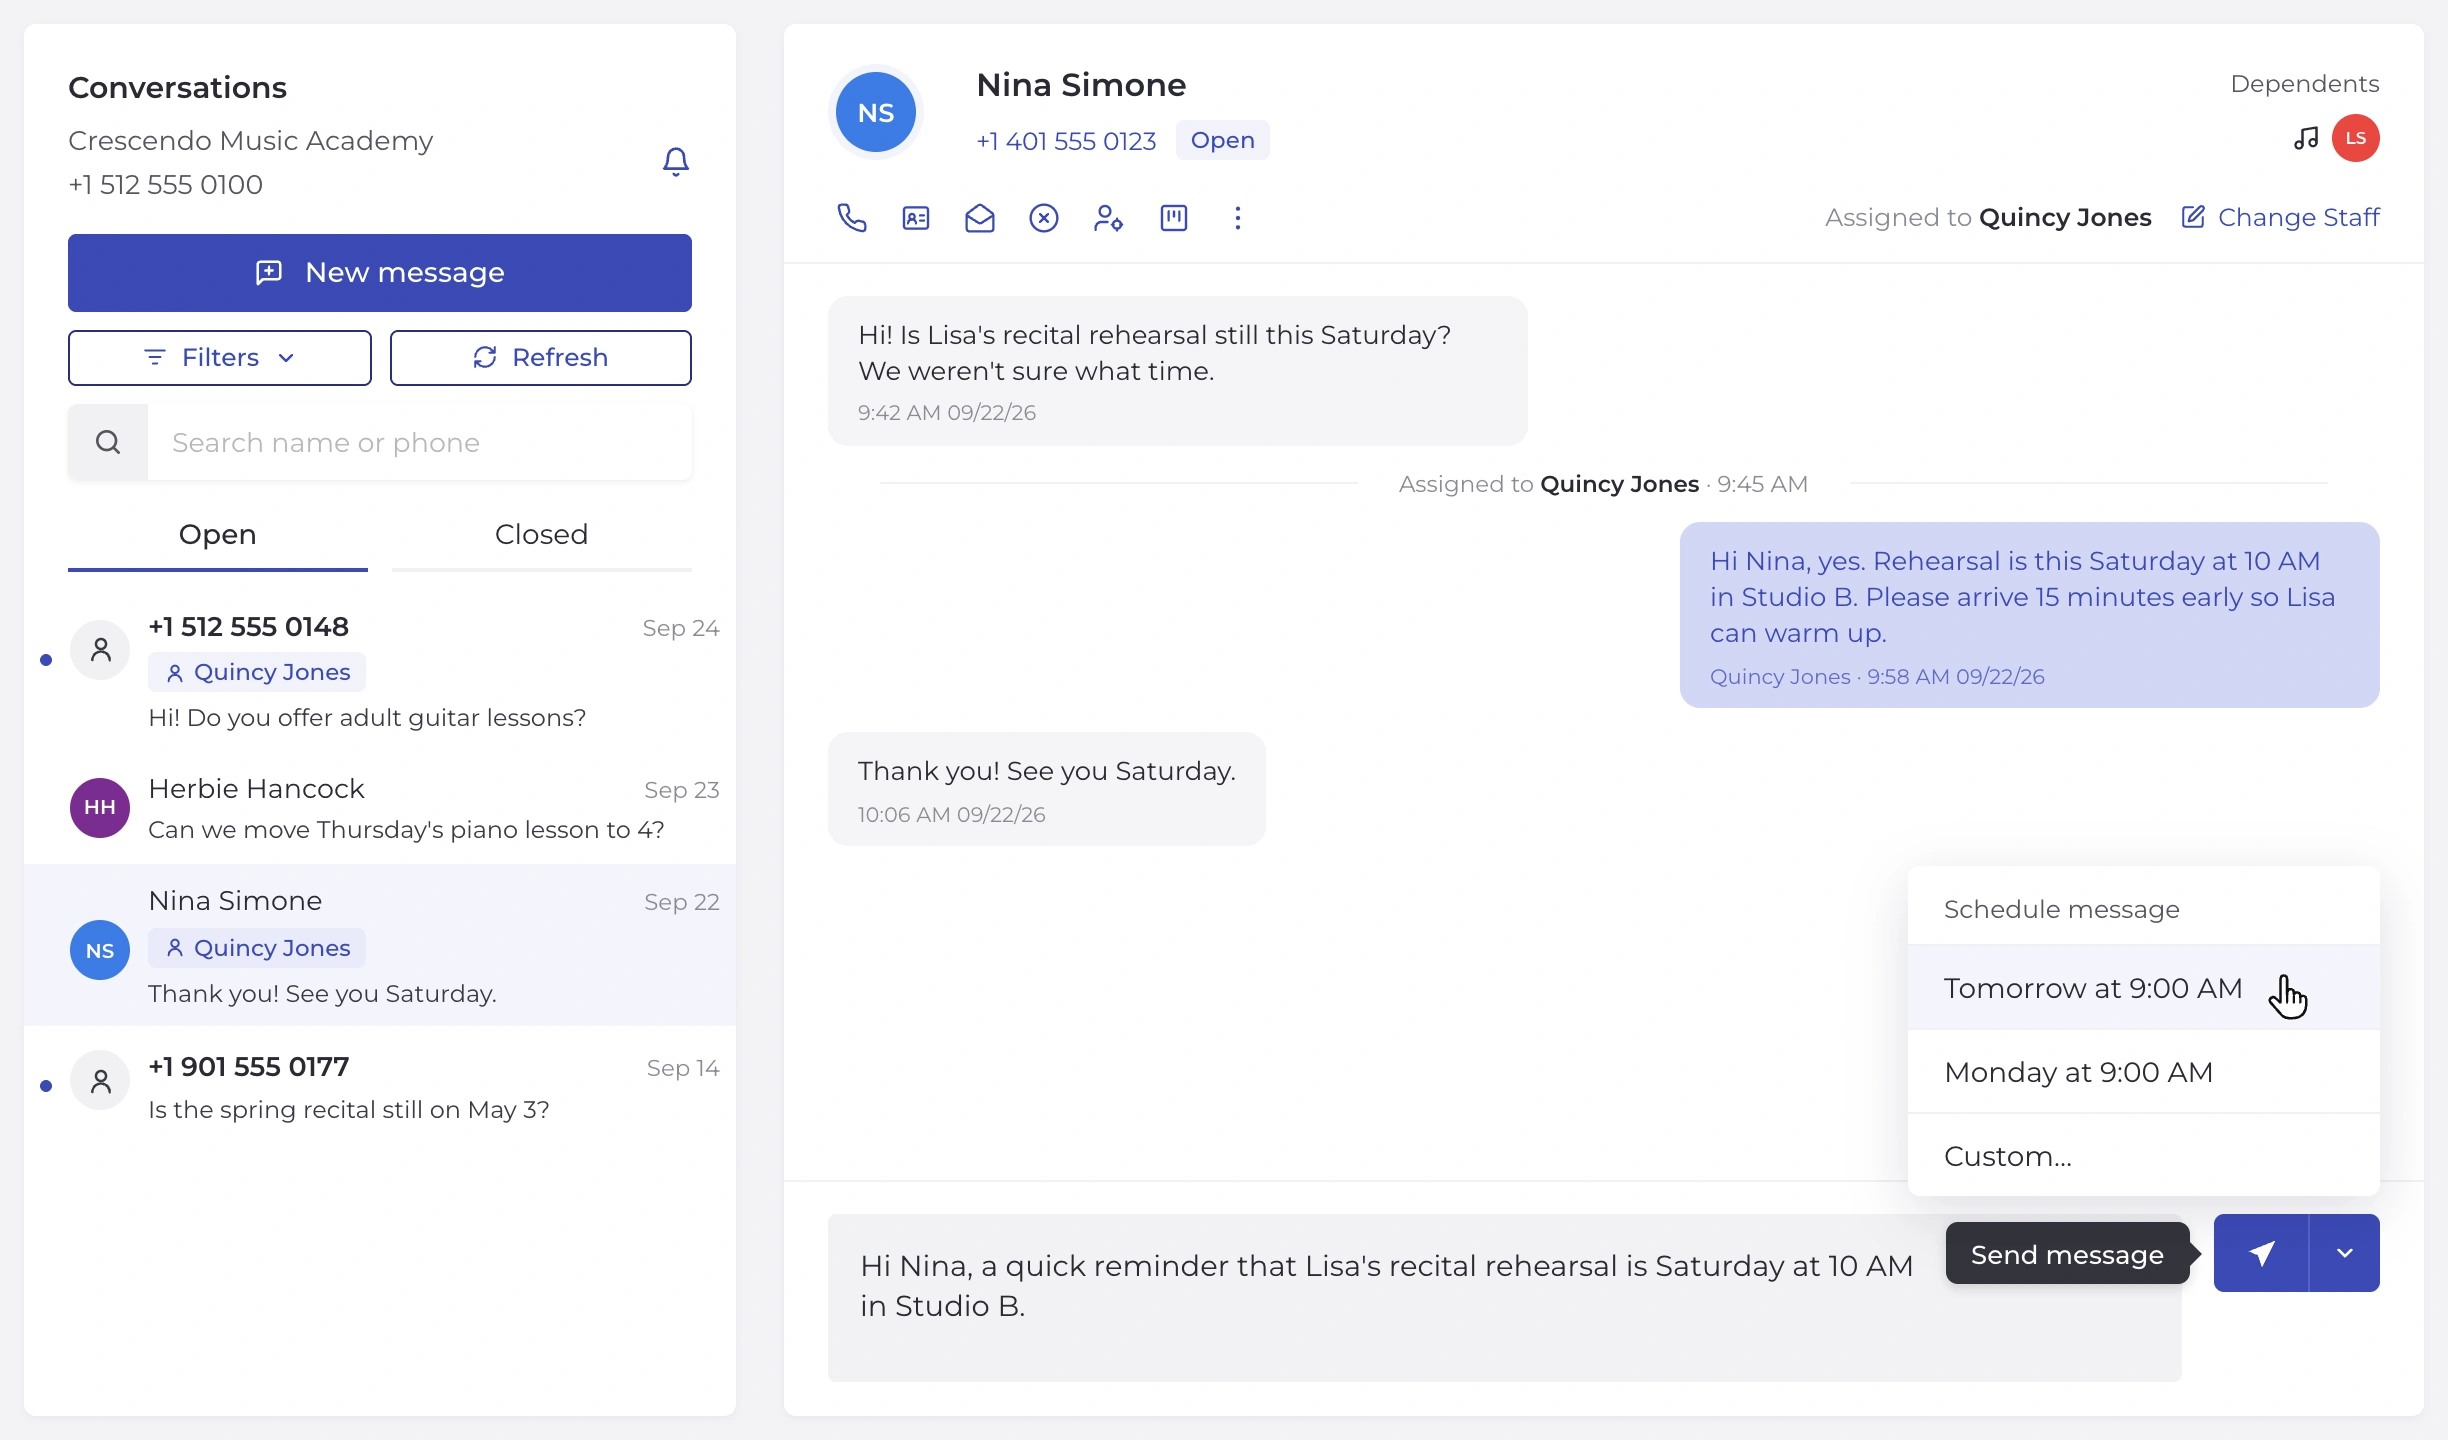Select the Custom... schedule option

pos(2144,1156)
